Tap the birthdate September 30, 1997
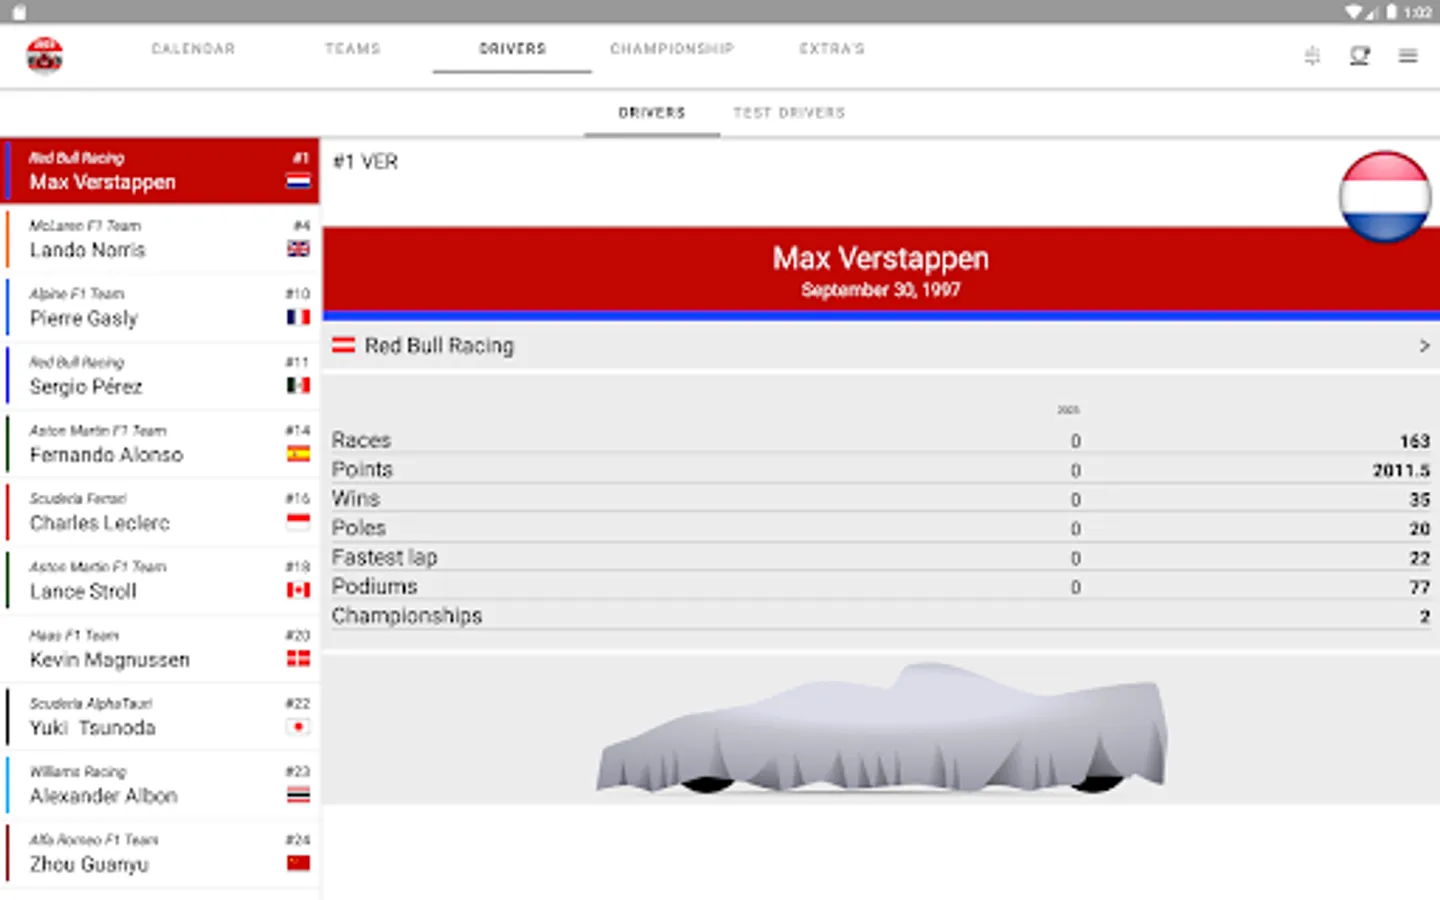The image size is (1440, 900). tap(881, 290)
